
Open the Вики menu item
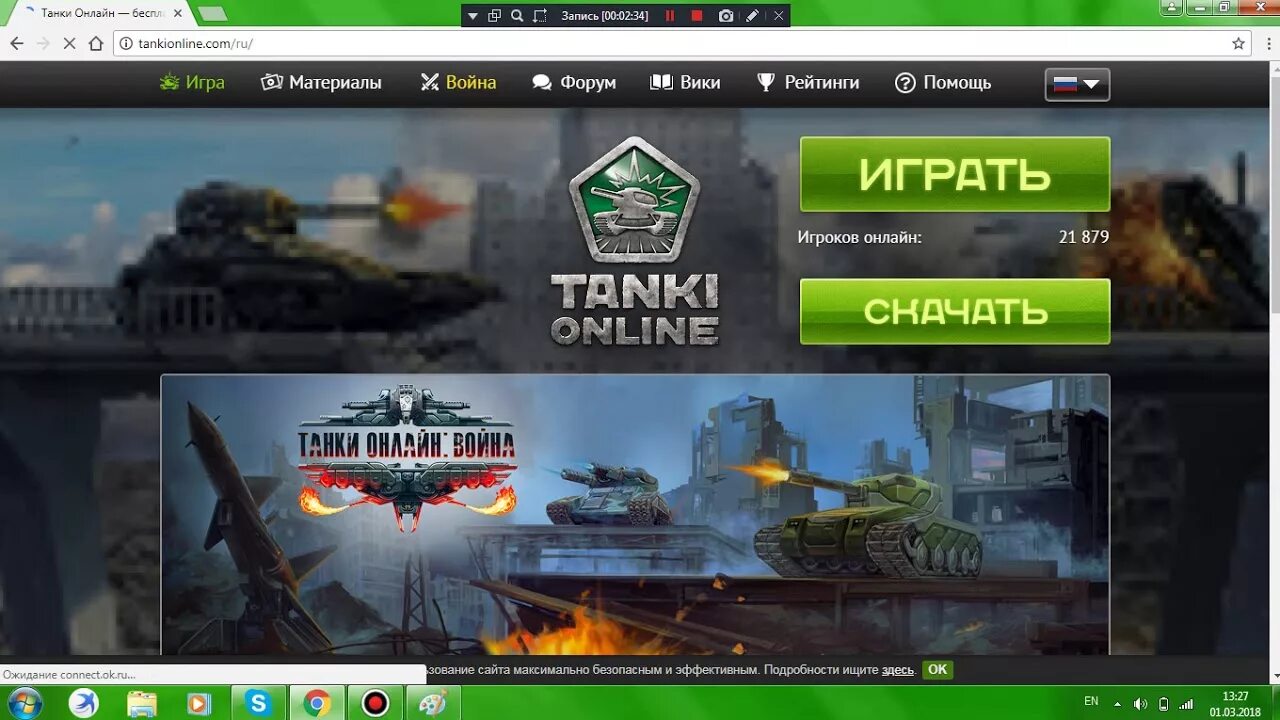coord(685,83)
